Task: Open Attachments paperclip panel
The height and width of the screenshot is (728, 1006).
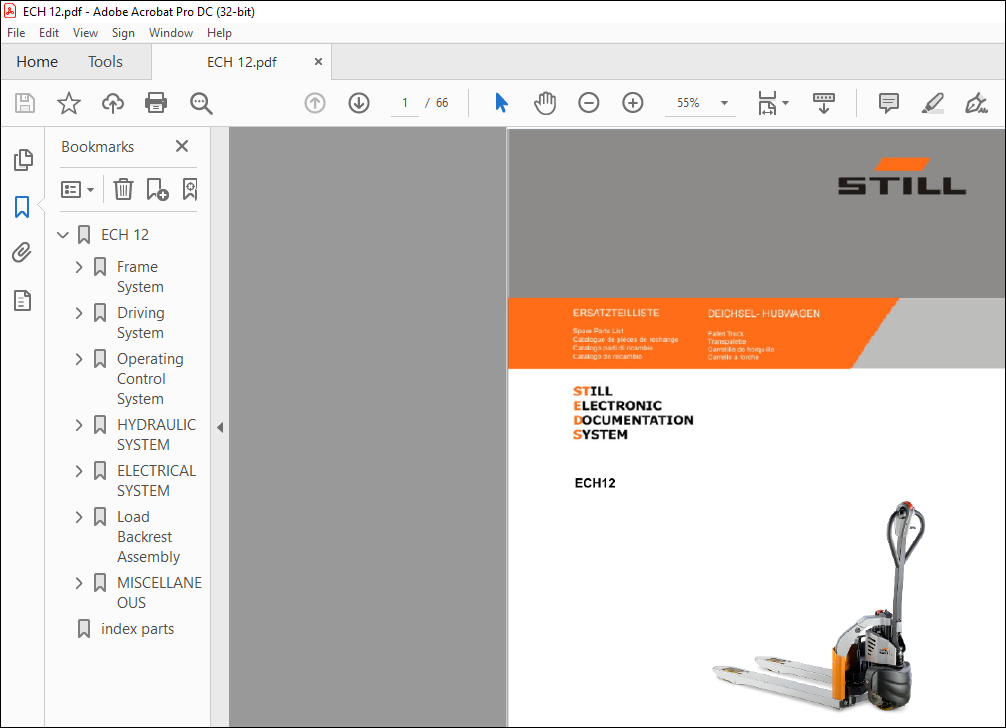Action: tap(22, 253)
